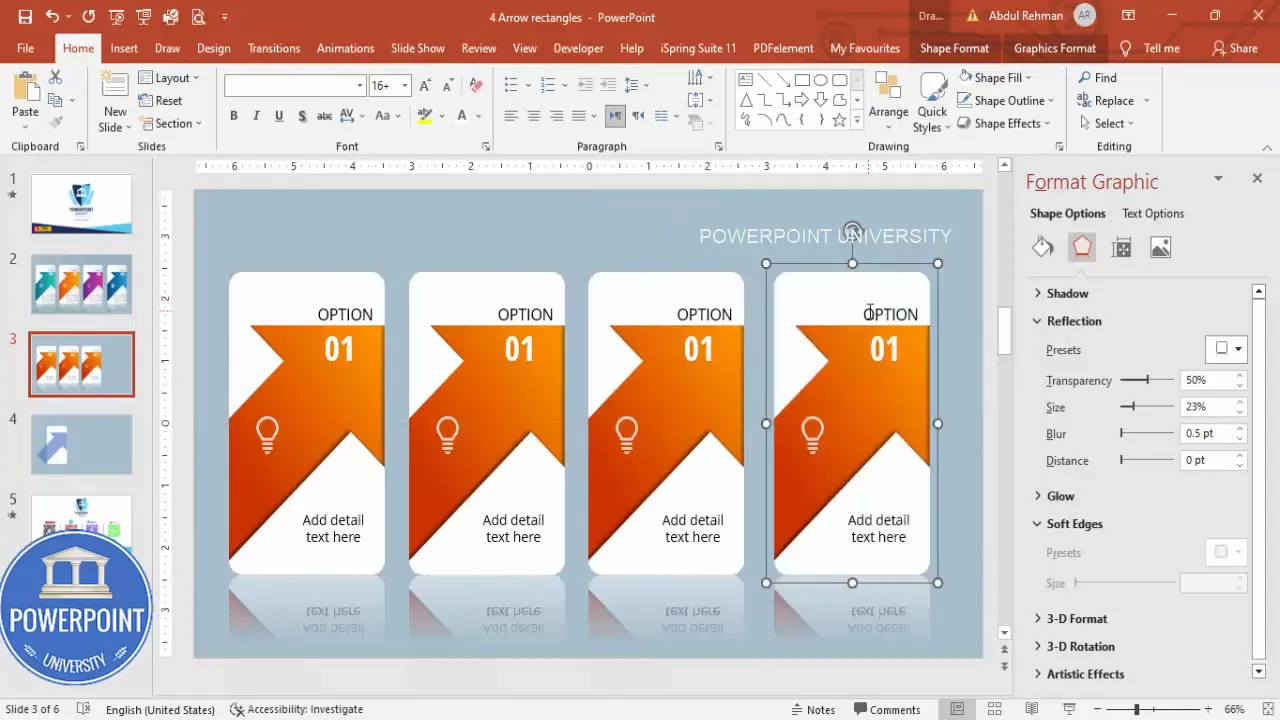Start Slide Show from status bar
Screen dimensions: 1280x720
pos(1069,709)
